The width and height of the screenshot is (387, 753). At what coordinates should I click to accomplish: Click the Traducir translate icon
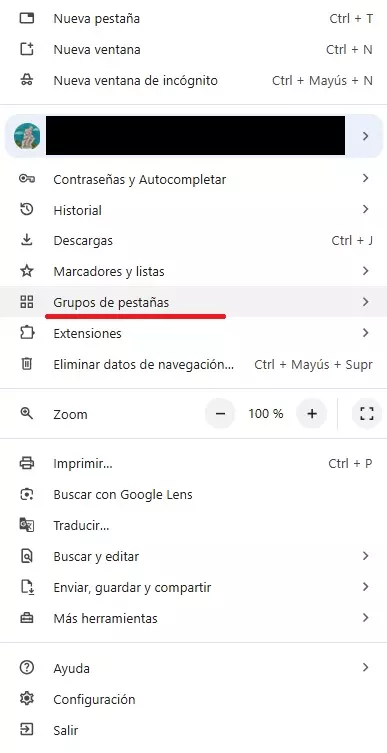27,525
